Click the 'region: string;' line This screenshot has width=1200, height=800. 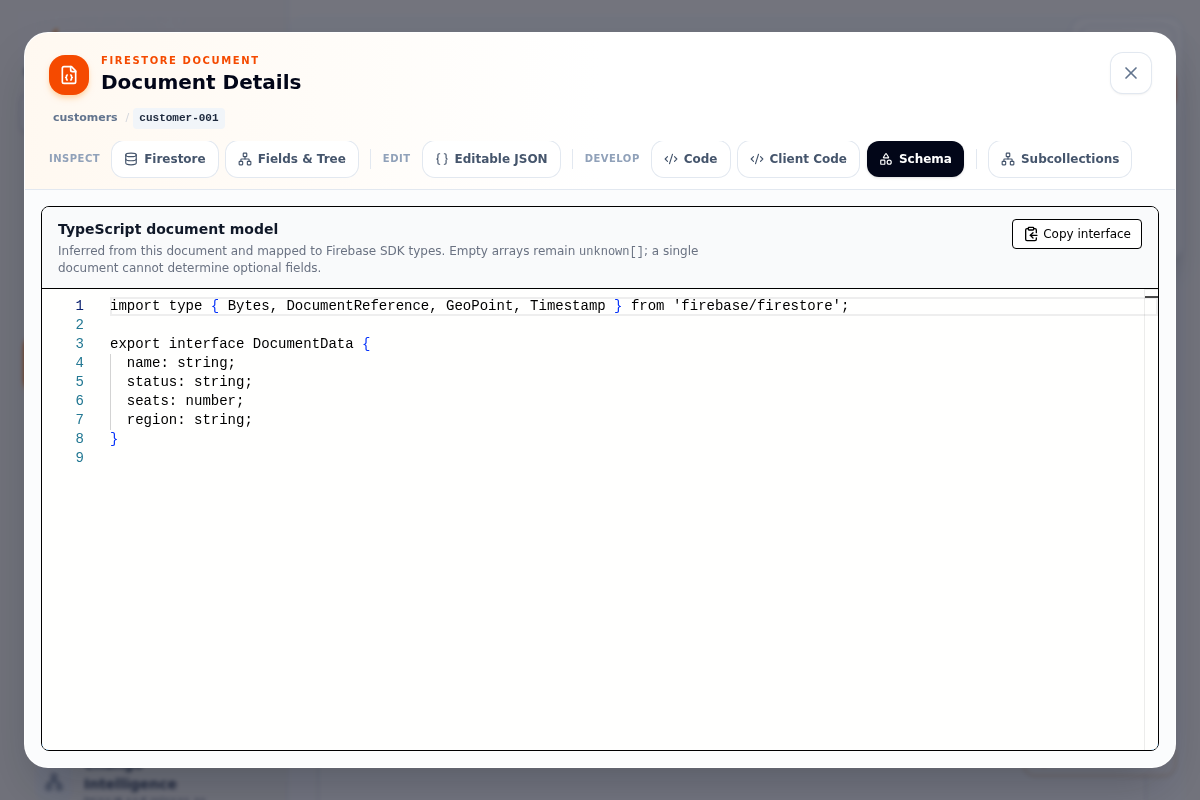click(190, 420)
